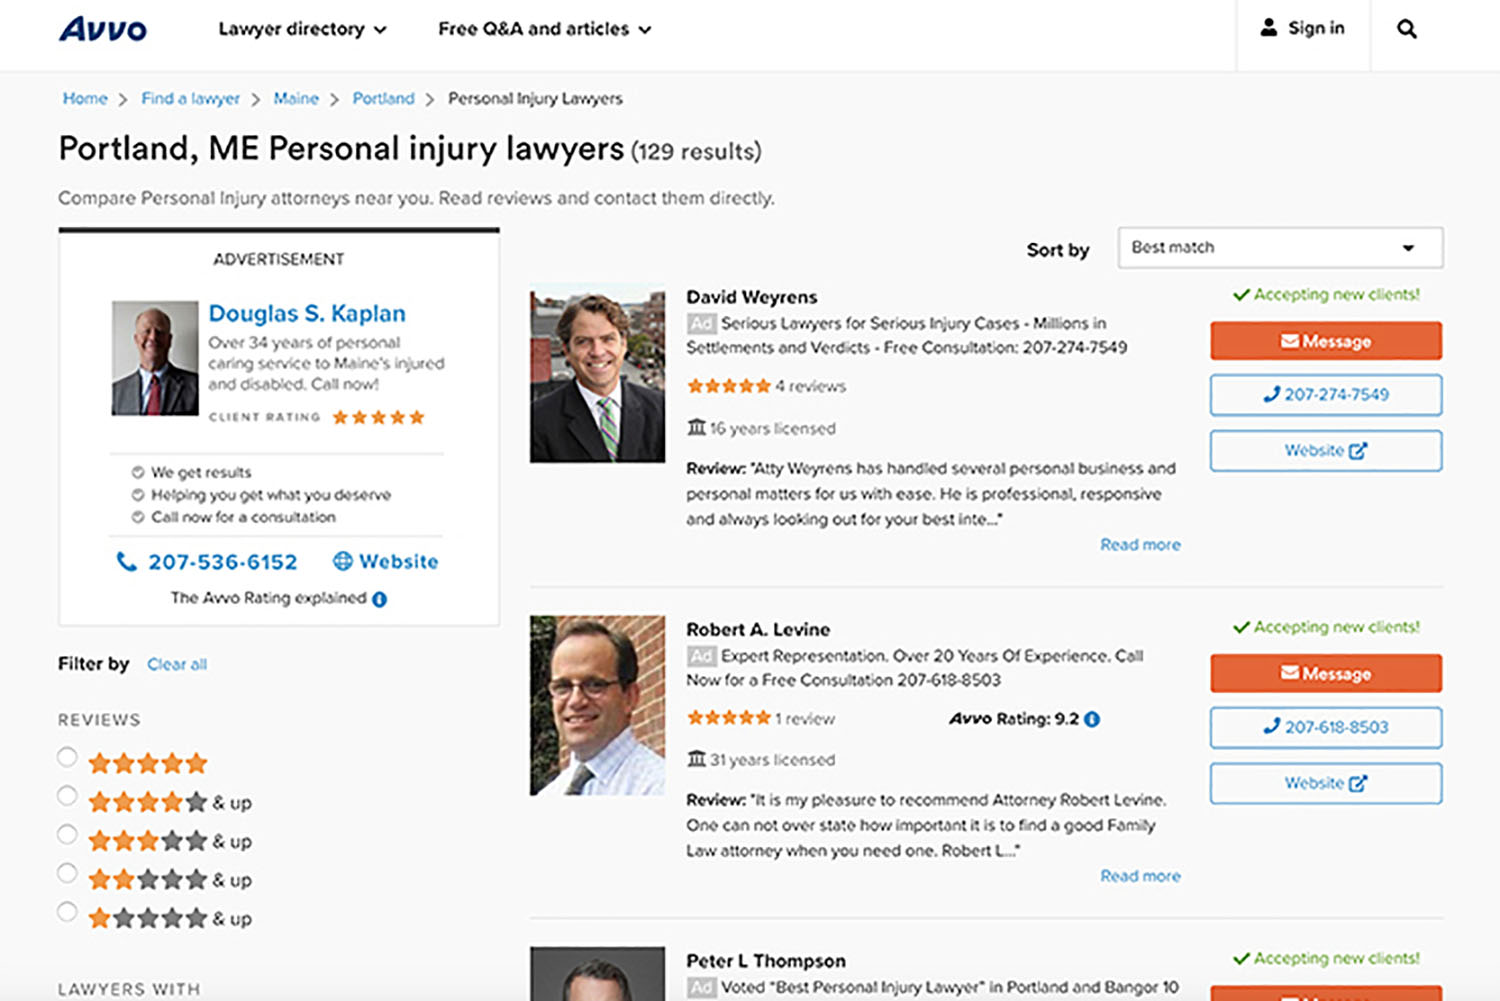Viewport: 1500px width, 1001px height.
Task: Click the info icon after The Avvo Rating explained
Action: (x=379, y=598)
